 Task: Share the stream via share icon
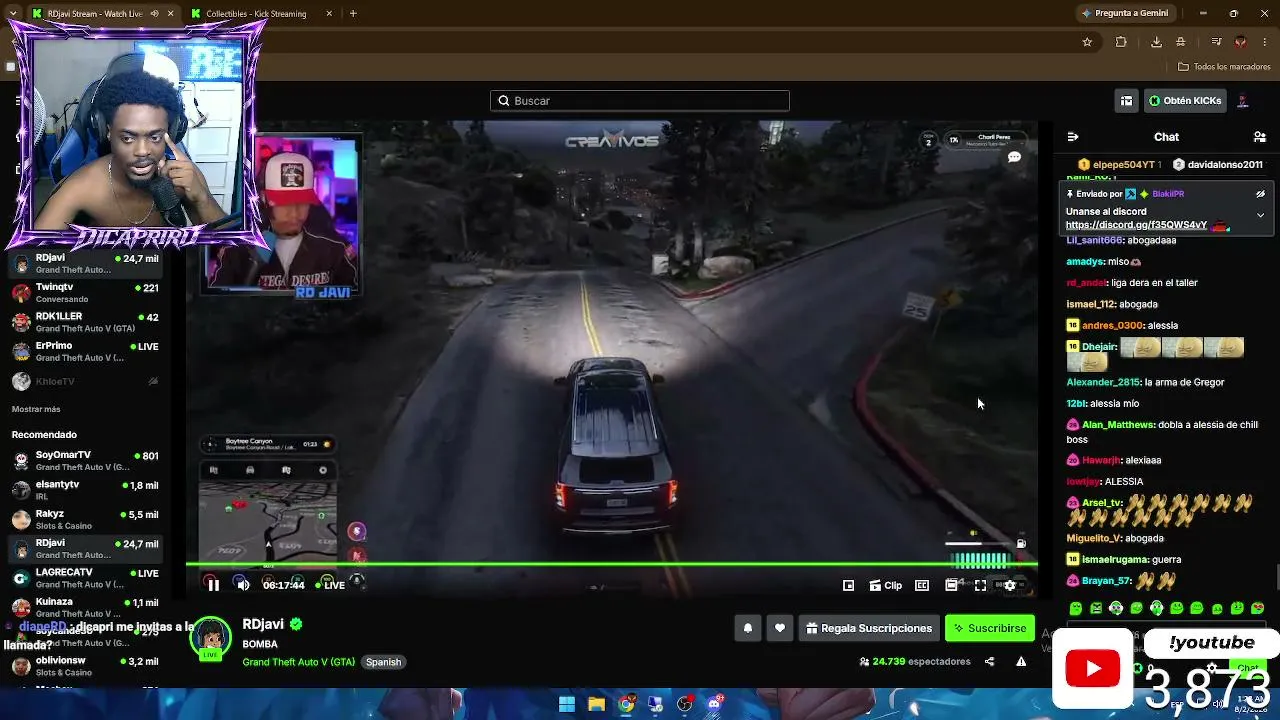tap(989, 661)
